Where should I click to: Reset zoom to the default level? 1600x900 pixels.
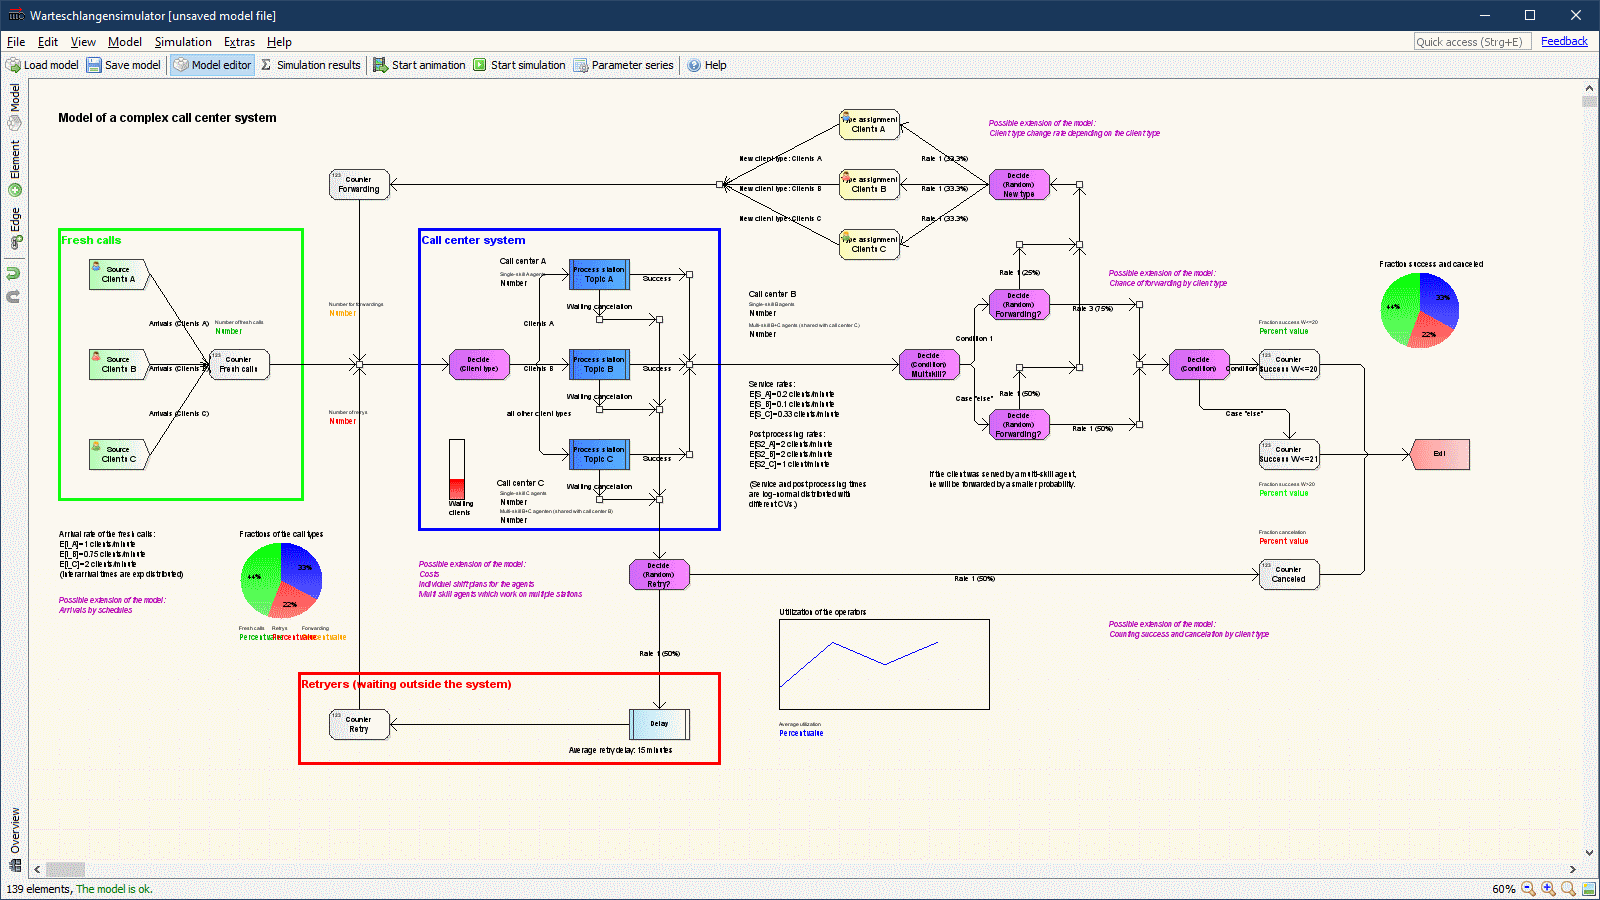coord(1568,889)
